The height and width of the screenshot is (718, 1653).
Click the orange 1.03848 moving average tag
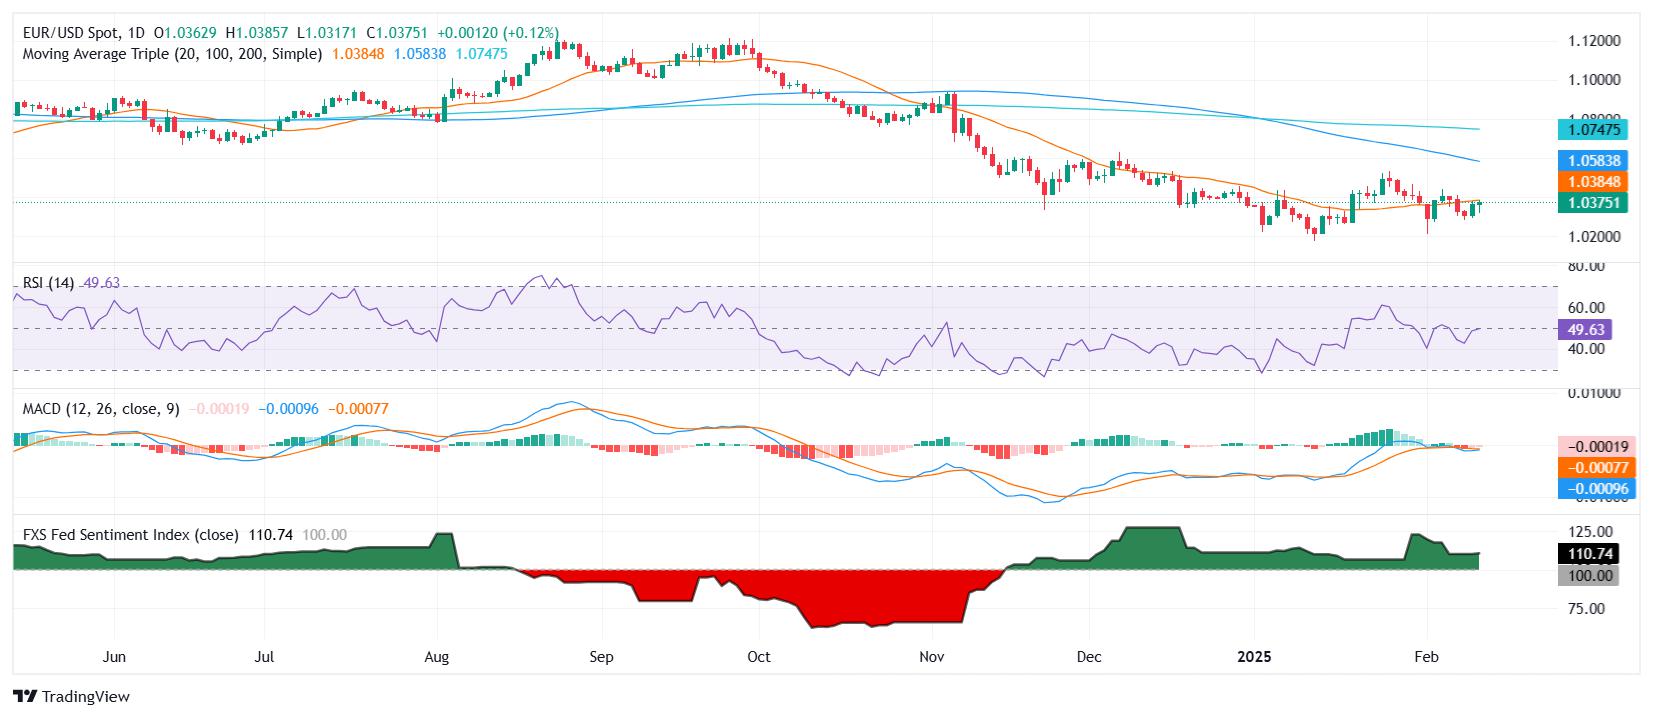pyautogui.click(x=1593, y=182)
